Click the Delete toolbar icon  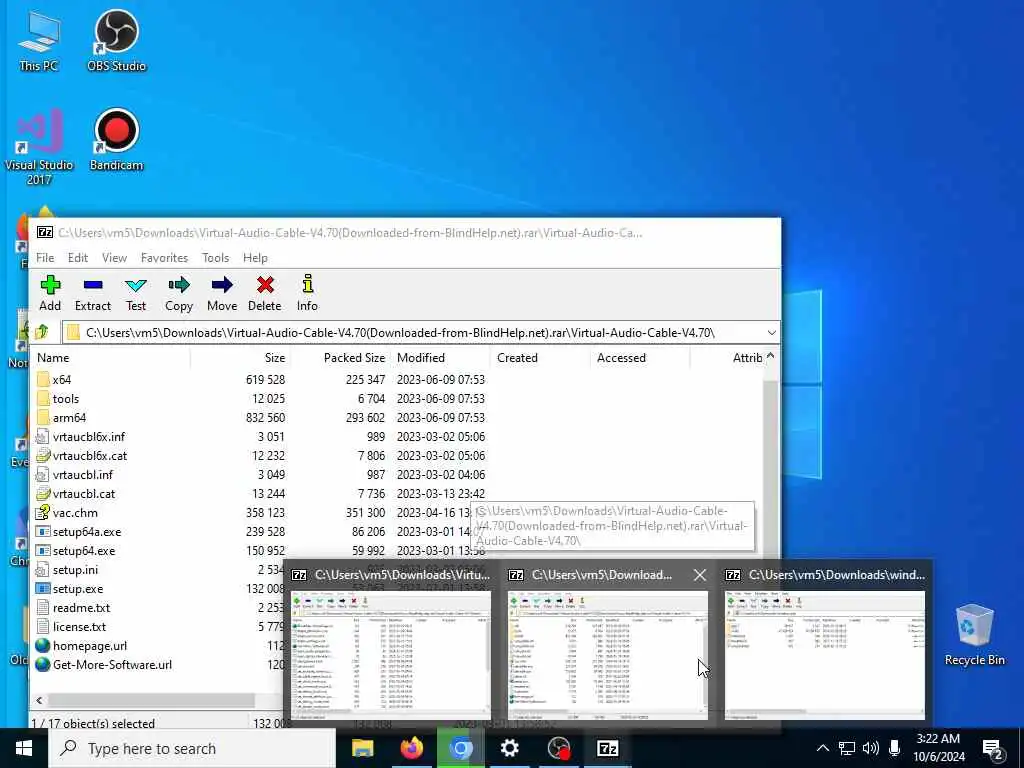pos(264,293)
